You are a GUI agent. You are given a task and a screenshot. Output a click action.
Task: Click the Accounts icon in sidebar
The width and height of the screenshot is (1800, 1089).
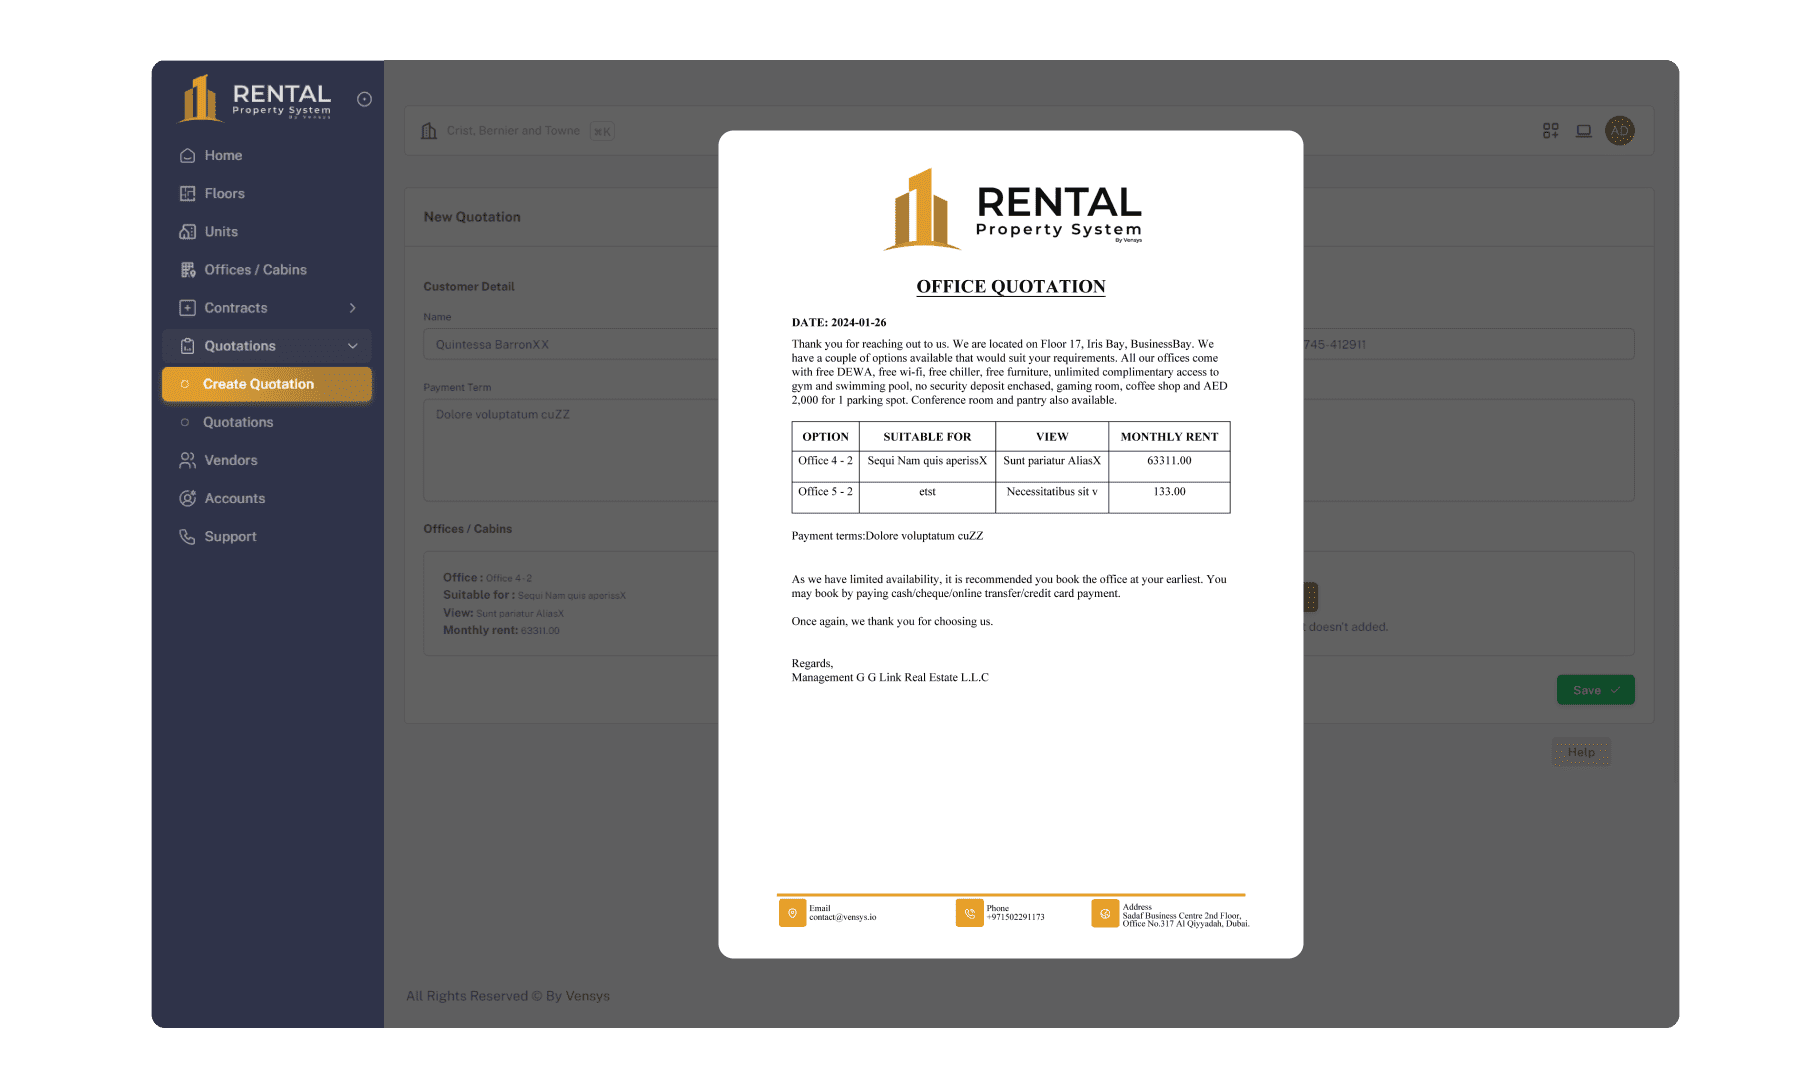pos(187,498)
